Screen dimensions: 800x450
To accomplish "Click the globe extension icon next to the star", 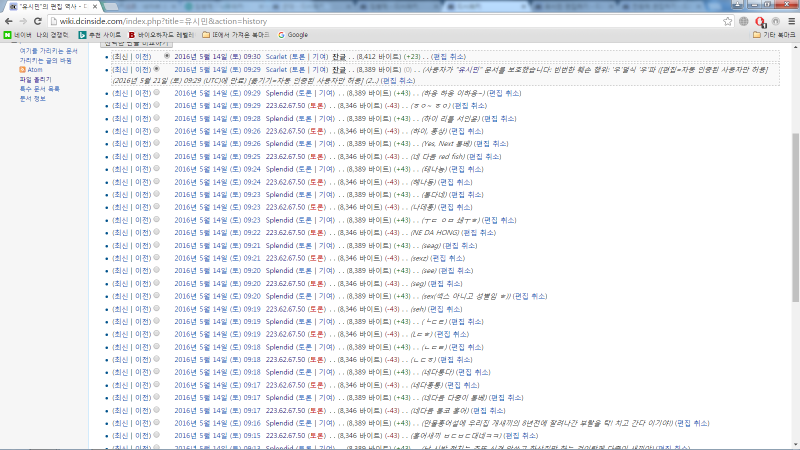I will coord(743,21).
